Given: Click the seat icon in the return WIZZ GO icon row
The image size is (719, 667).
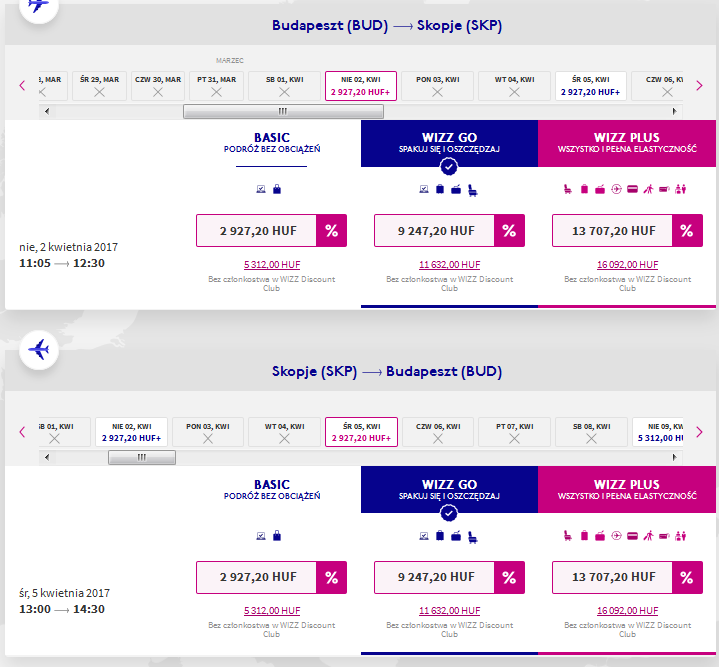Looking at the screenshot, I should click(x=473, y=537).
